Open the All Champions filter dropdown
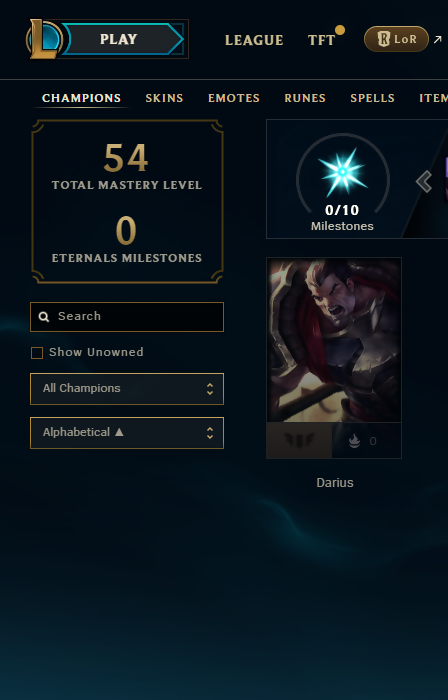448x700 pixels. pyautogui.click(x=127, y=389)
